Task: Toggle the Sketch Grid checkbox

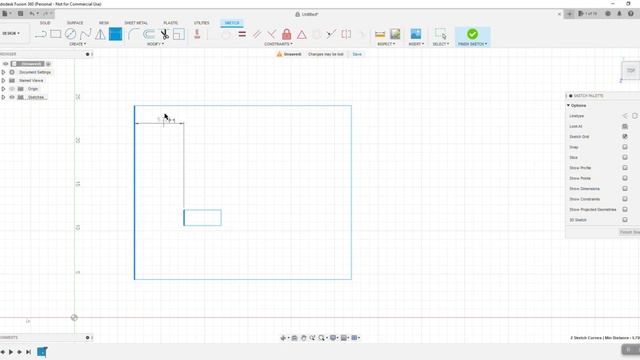Action: coord(625,136)
